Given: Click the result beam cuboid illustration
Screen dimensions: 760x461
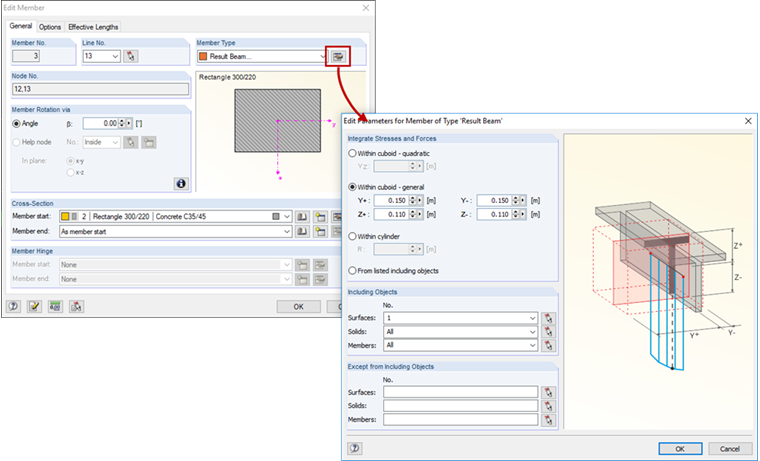Looking at the screenshot, I should pyautogui.click(x=659, y=282).
